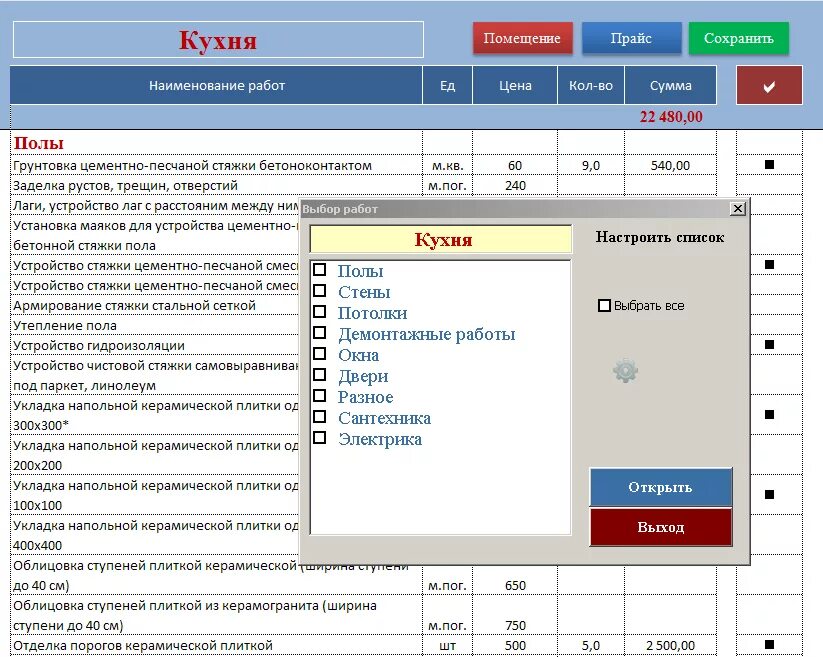The height and width of the screenshot is (657, 823).
Task: Open the Помещение button
Action: pyautogui.click(x=522, y=38)
